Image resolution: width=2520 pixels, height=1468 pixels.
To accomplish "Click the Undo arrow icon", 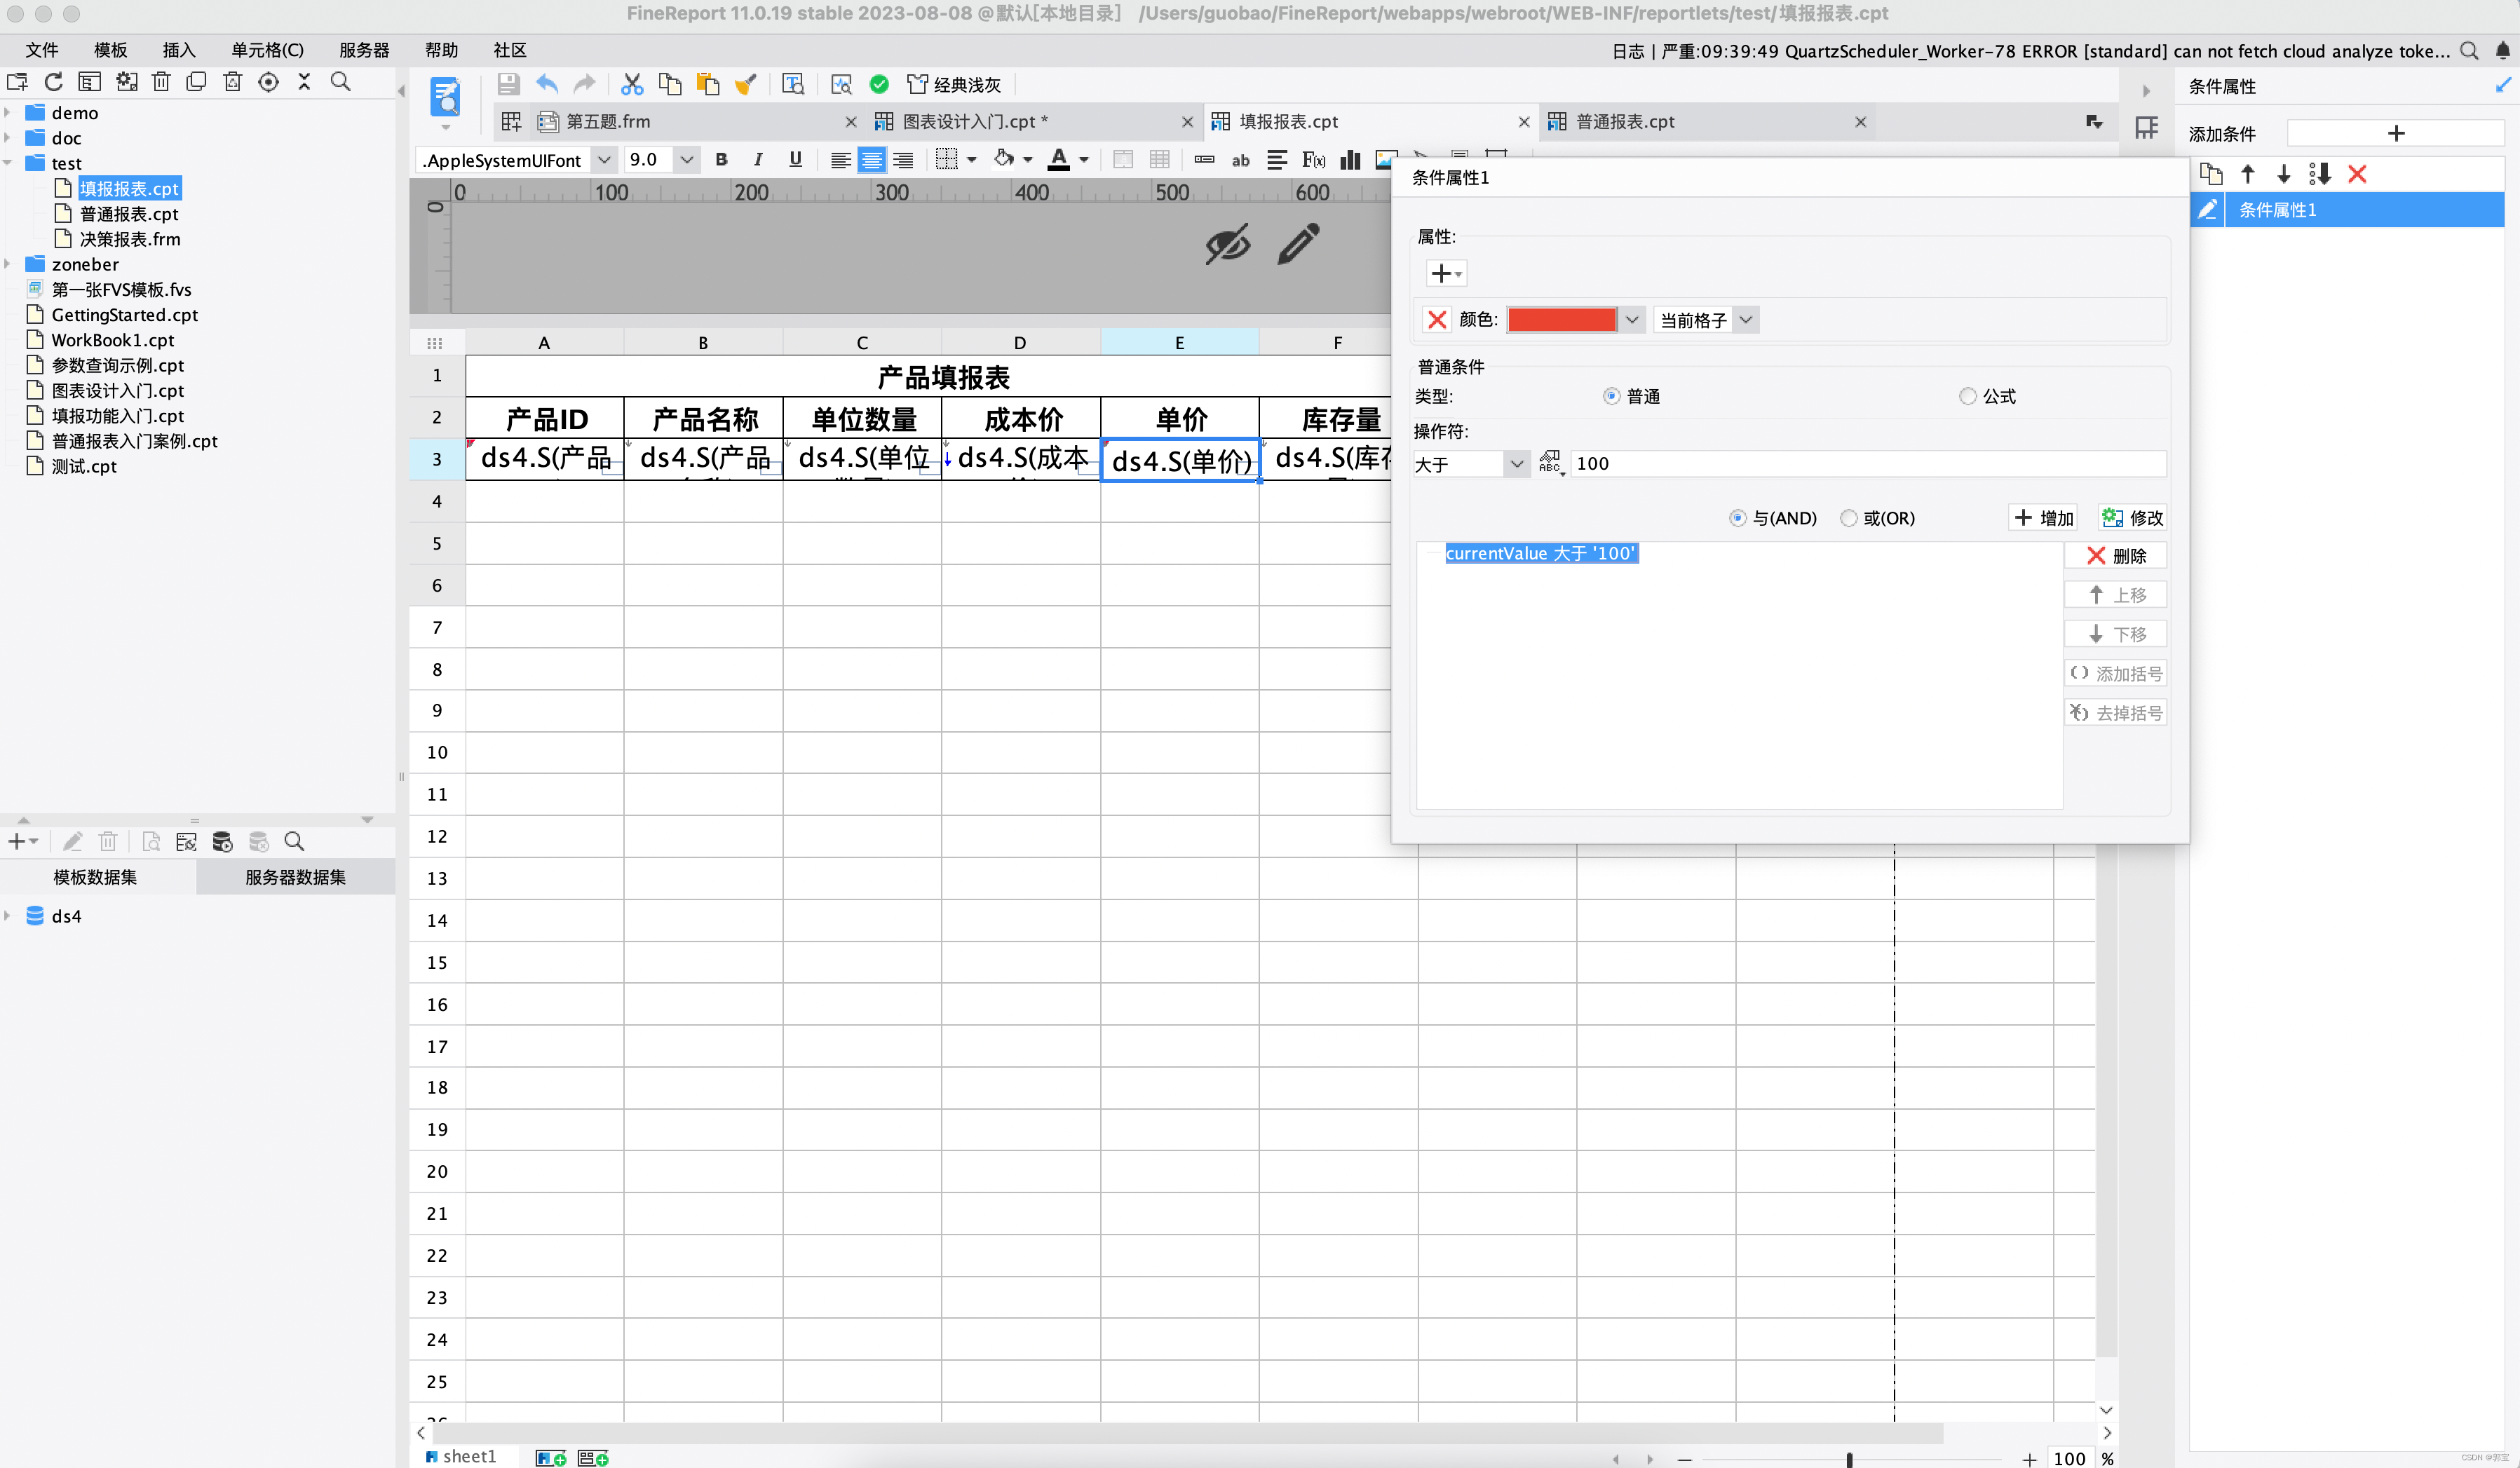I will 546,84.
